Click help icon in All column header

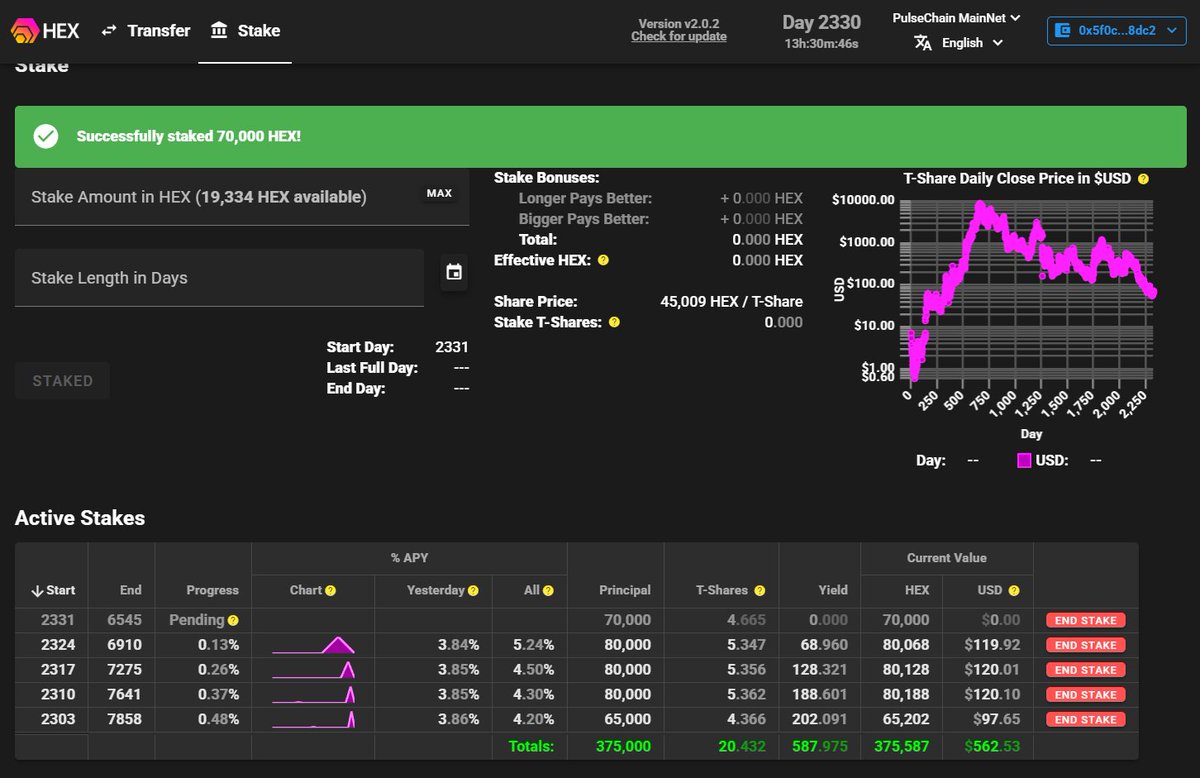(548, 590)
